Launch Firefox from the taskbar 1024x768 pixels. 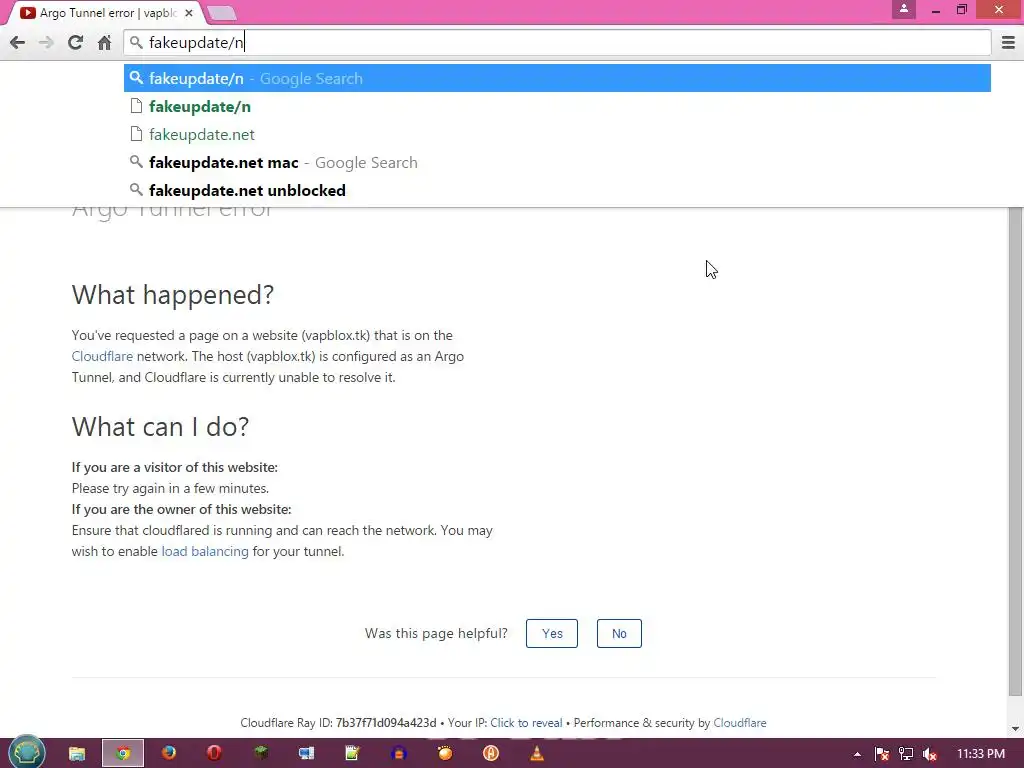pyautogui.click(x=168, y=754)
